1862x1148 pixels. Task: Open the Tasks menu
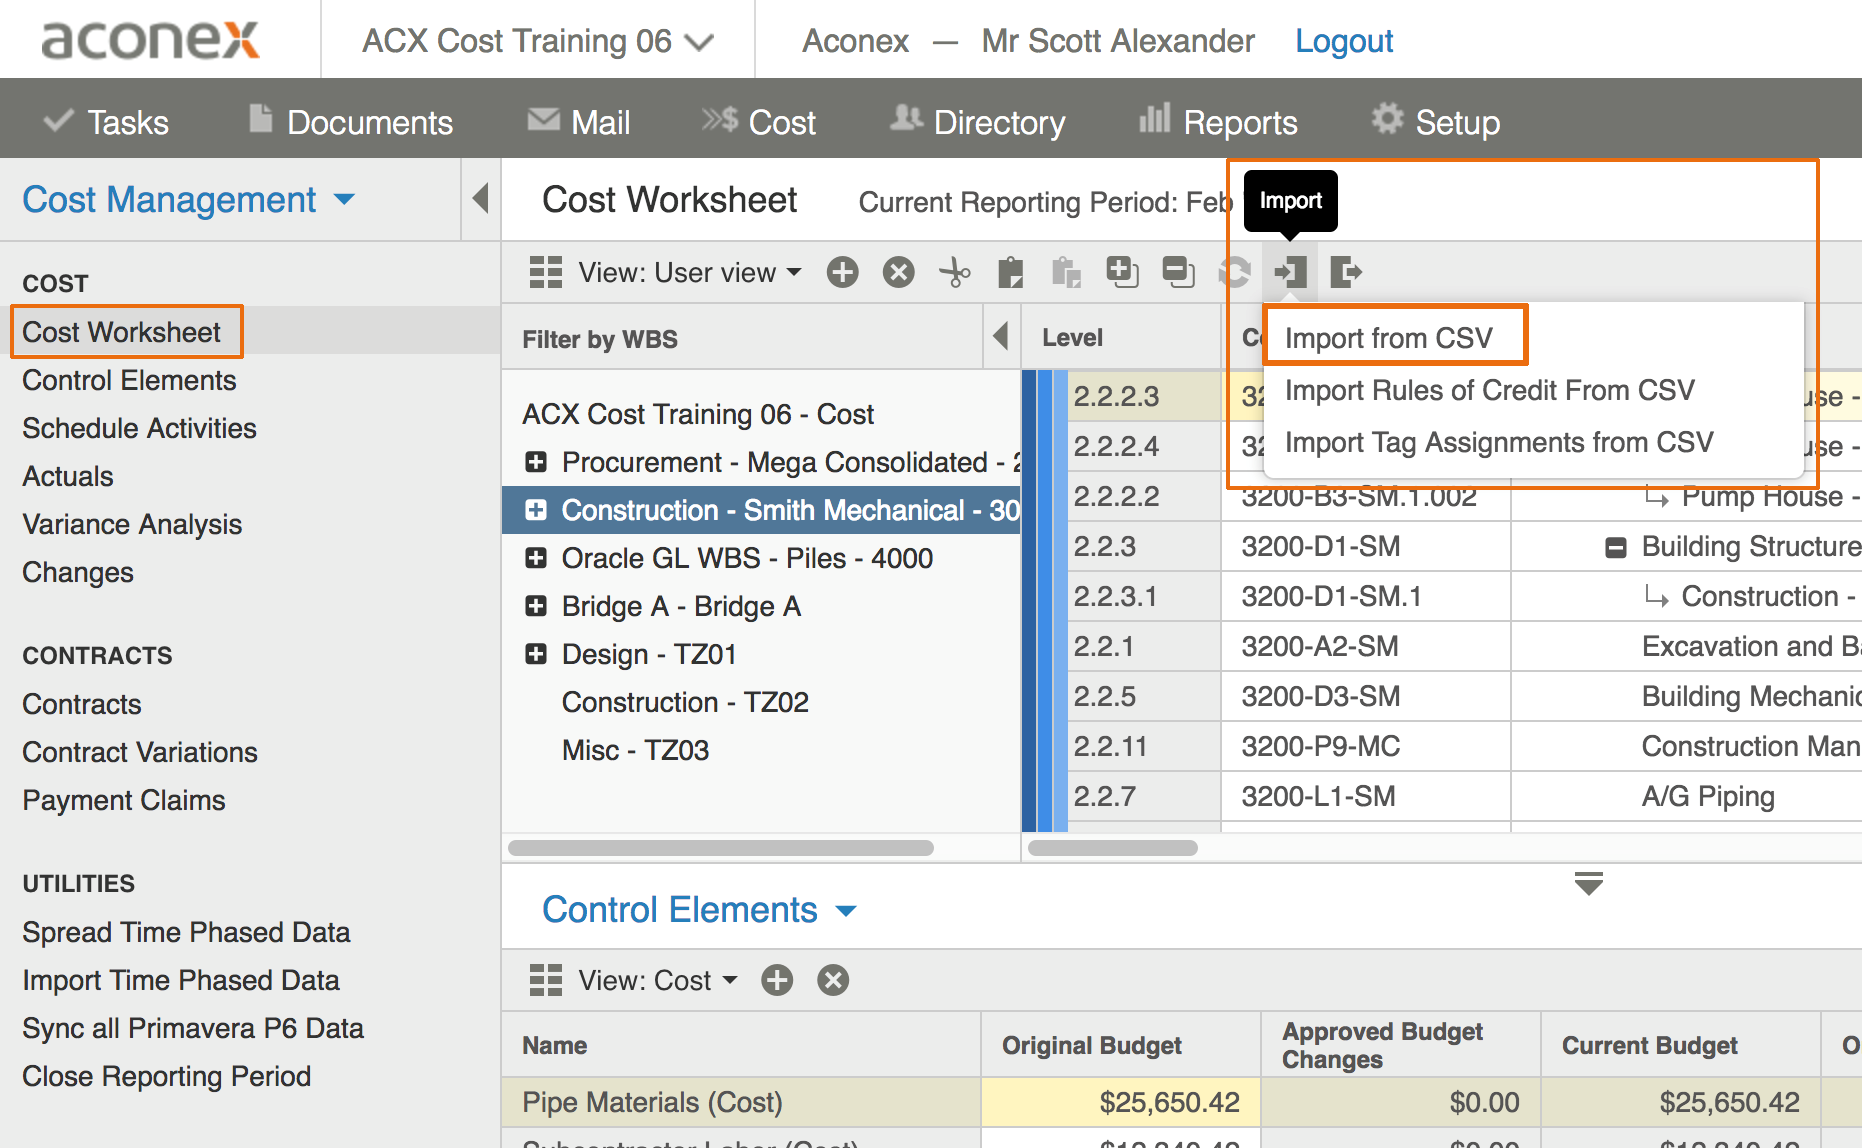107,122
